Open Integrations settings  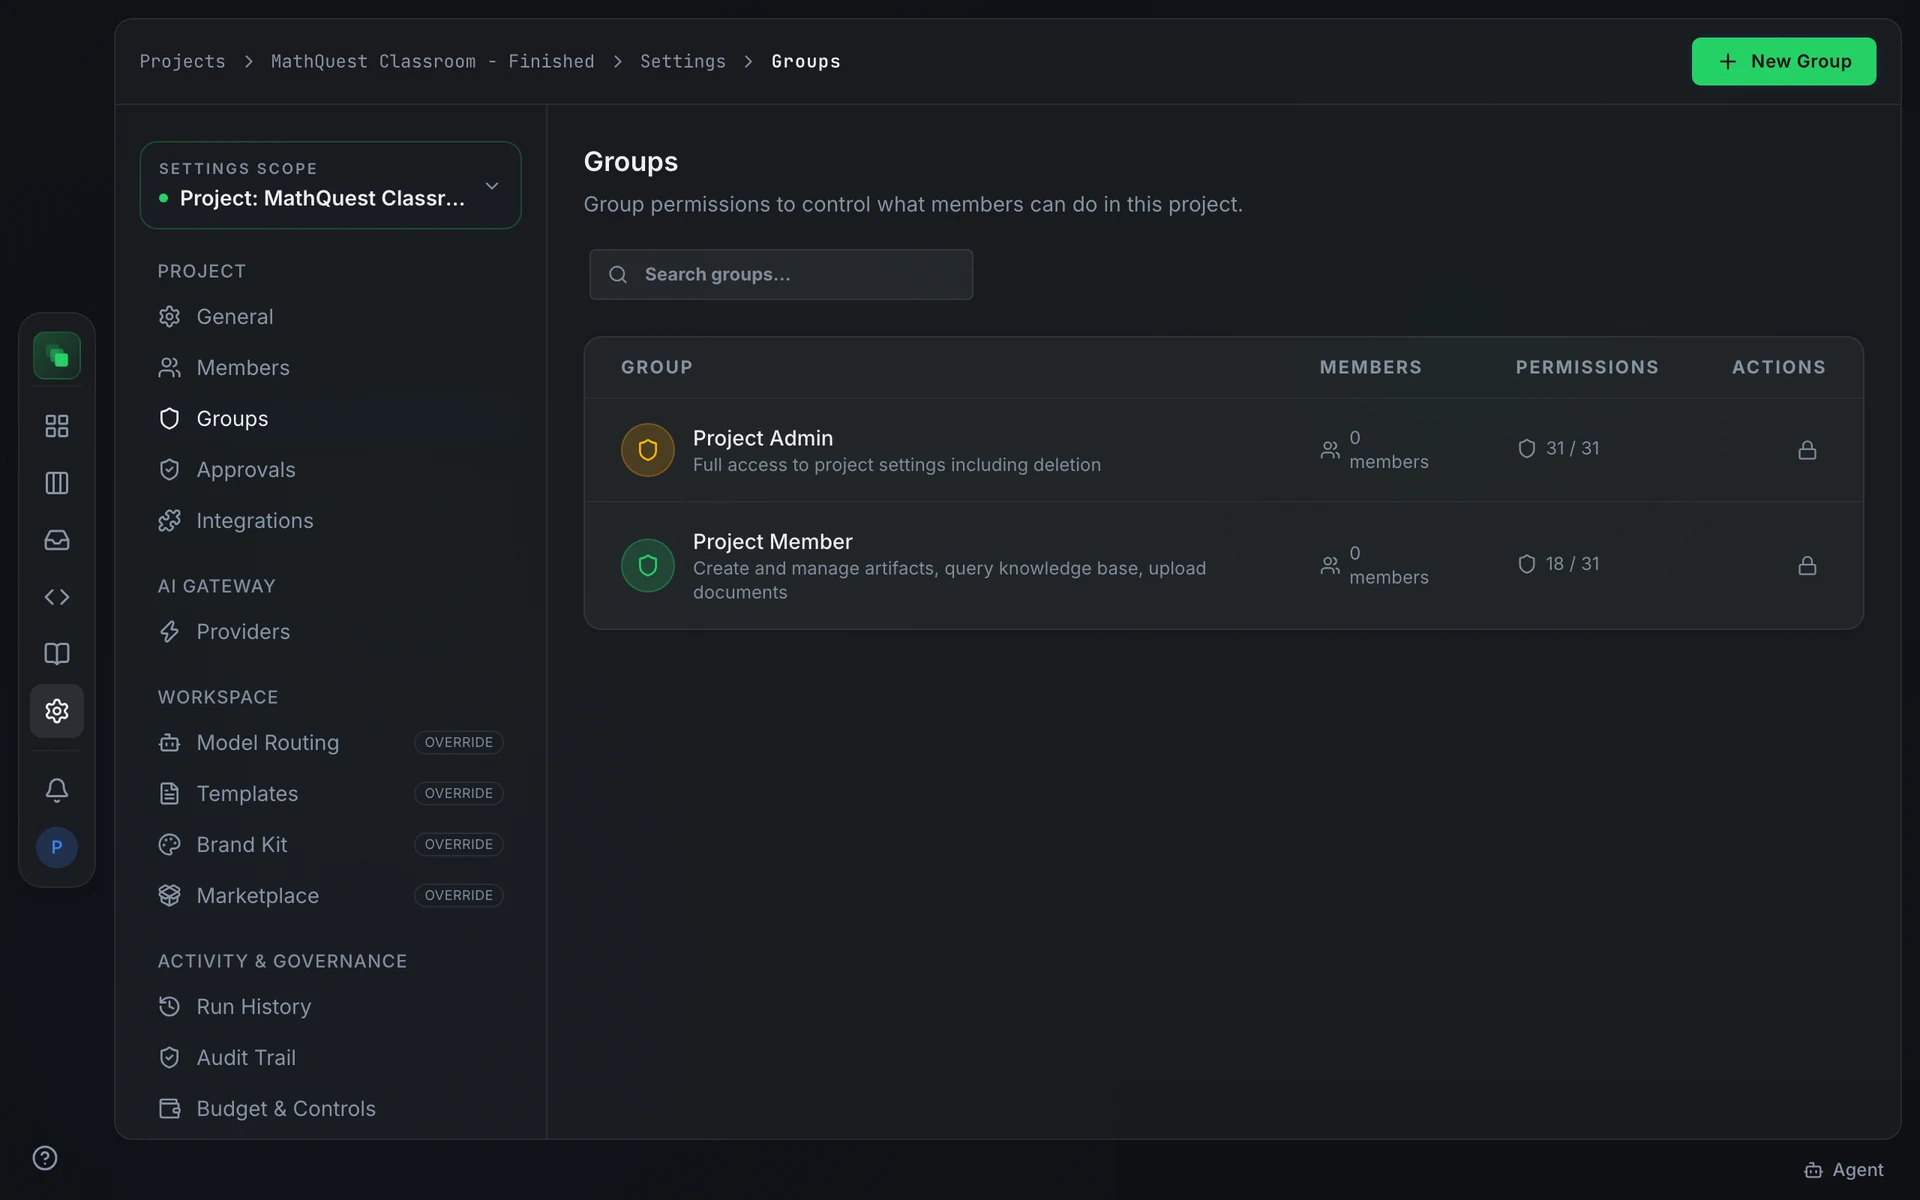pos(330,521)
